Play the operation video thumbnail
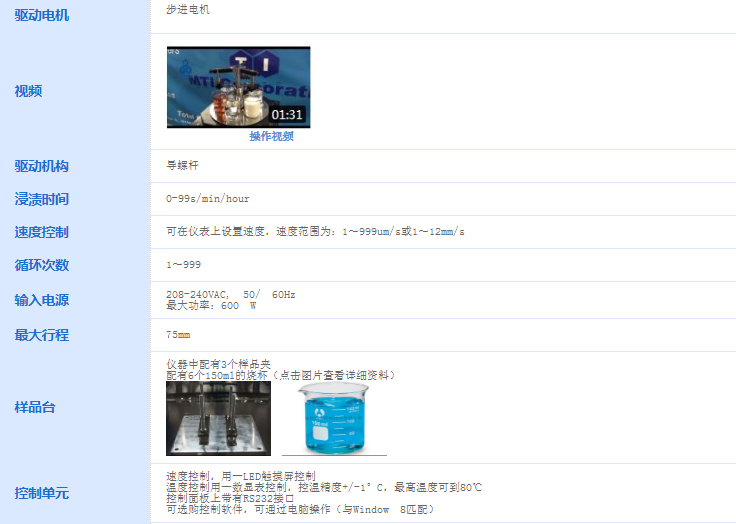This screenshot has width=736, height=524. pyautogui.click(x=238, y=87)
